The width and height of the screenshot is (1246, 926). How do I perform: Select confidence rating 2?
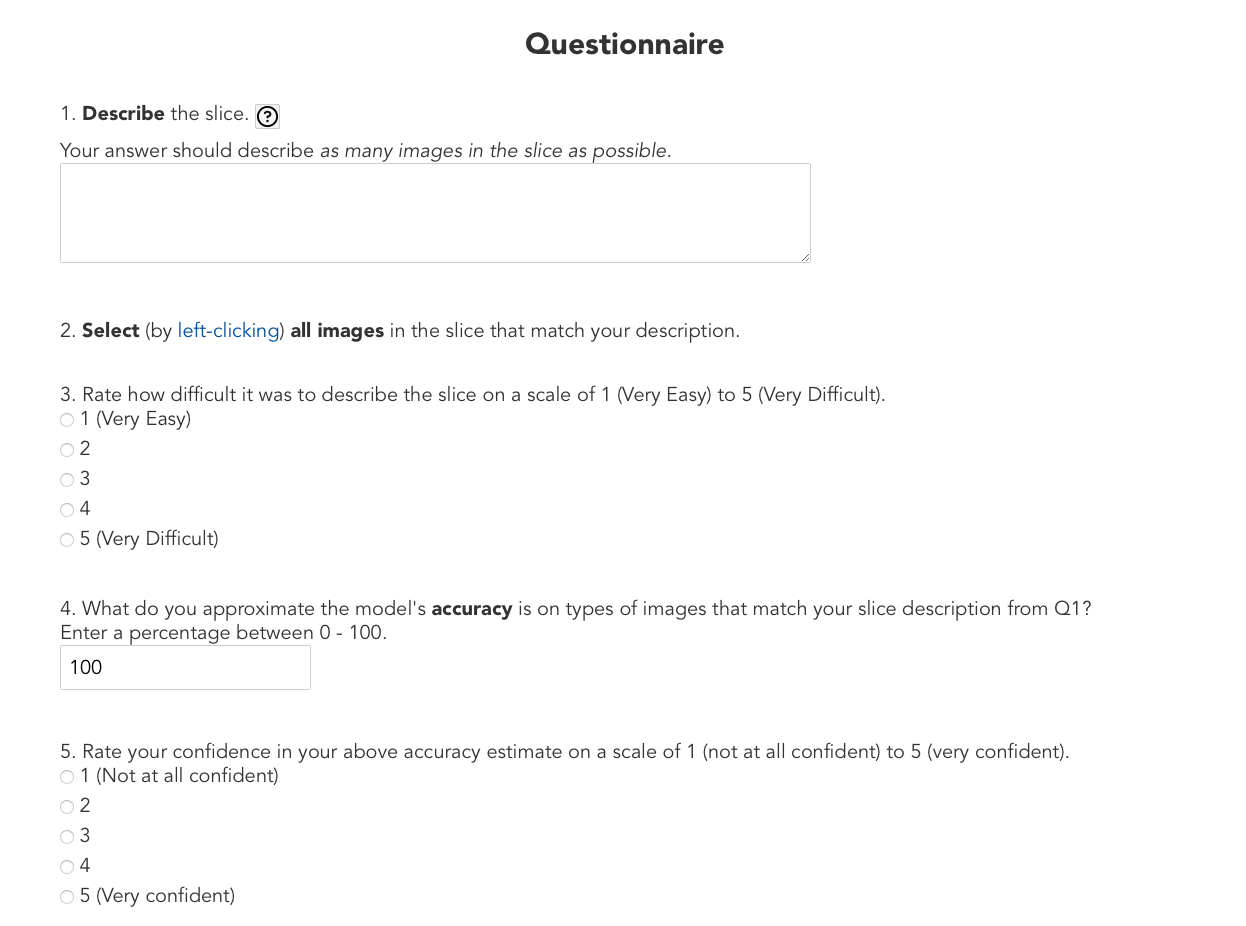tap(67, 807)
